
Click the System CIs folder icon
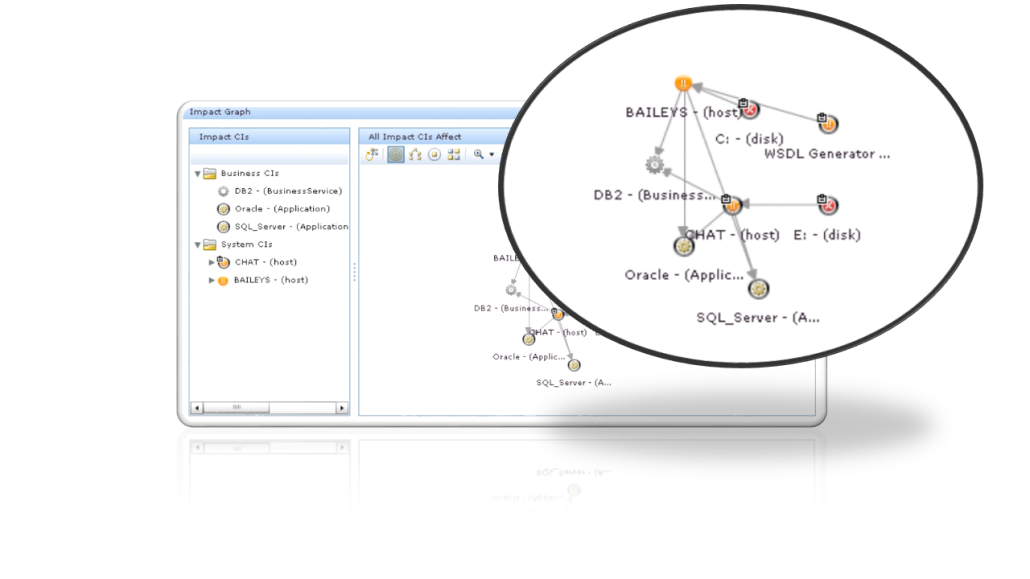tap(210, 244)
